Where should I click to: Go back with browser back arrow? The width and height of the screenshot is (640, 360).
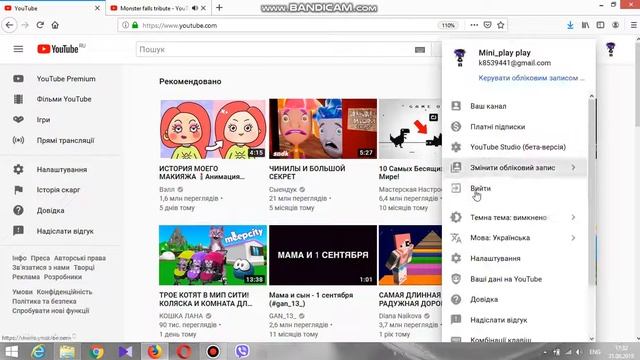point(9,25)
